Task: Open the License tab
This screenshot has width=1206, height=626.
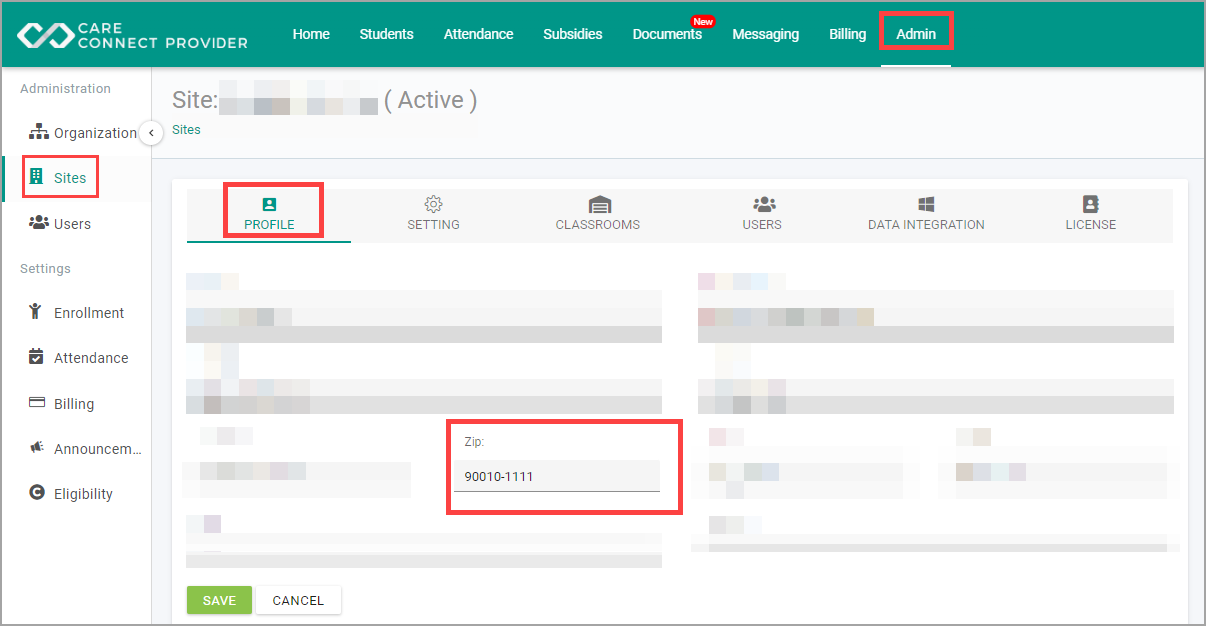Action: click(1090, 213)
